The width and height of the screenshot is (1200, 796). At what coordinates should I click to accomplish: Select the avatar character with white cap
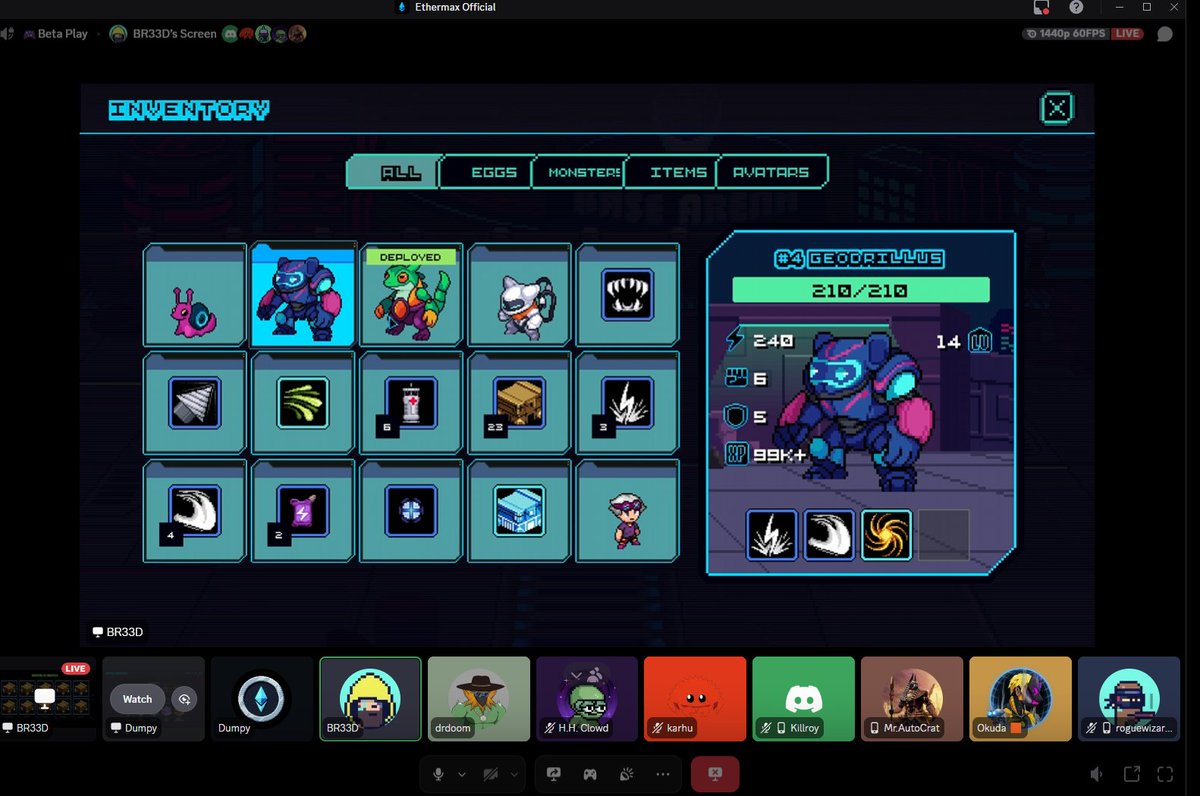coord(627,511)
